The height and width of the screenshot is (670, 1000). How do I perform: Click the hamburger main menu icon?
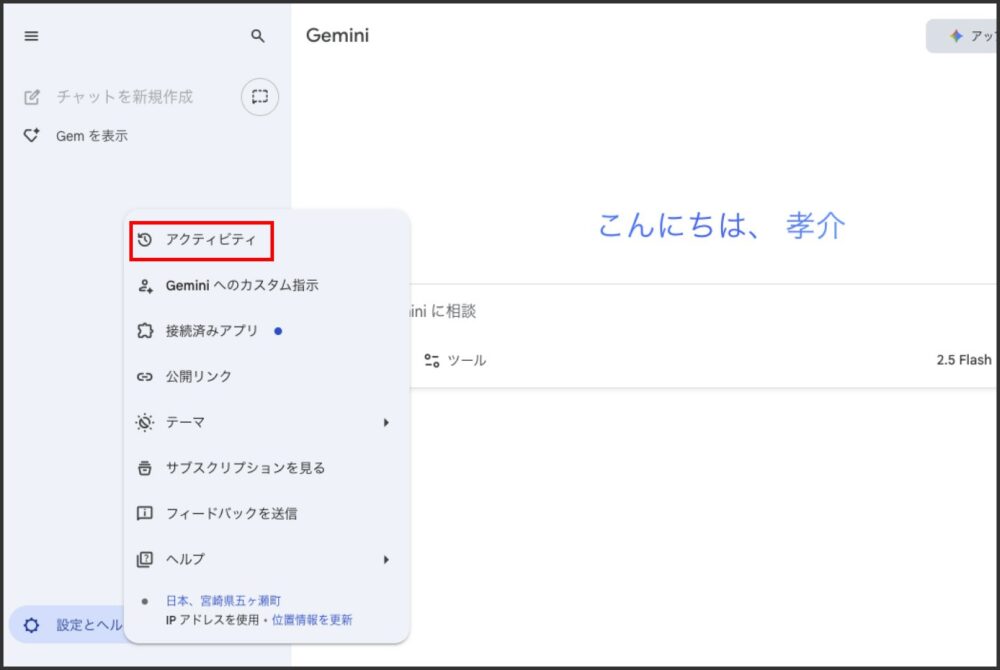pyautogui.click(x=32, y=36)
